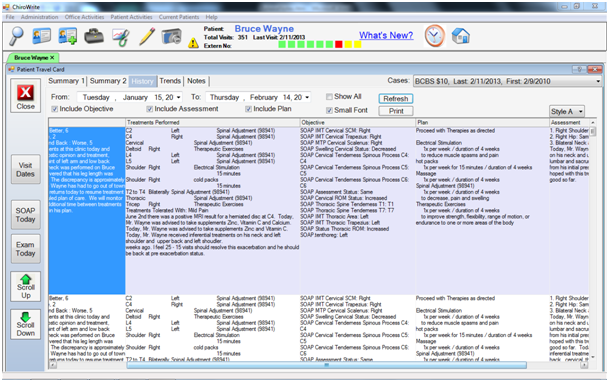Click the Treatments Performed column header
Screen dimensions: 609x382
click(x=212, y=122)
